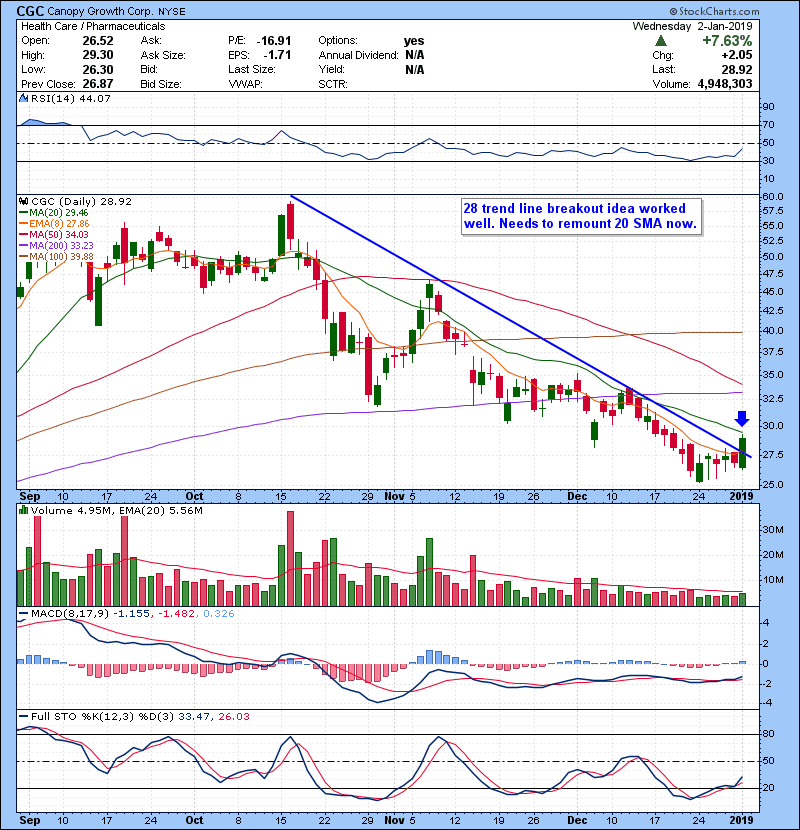Click the percent change +7.63%
The height and width of the screenshot is (830, 800).
[x=727, y=41]
